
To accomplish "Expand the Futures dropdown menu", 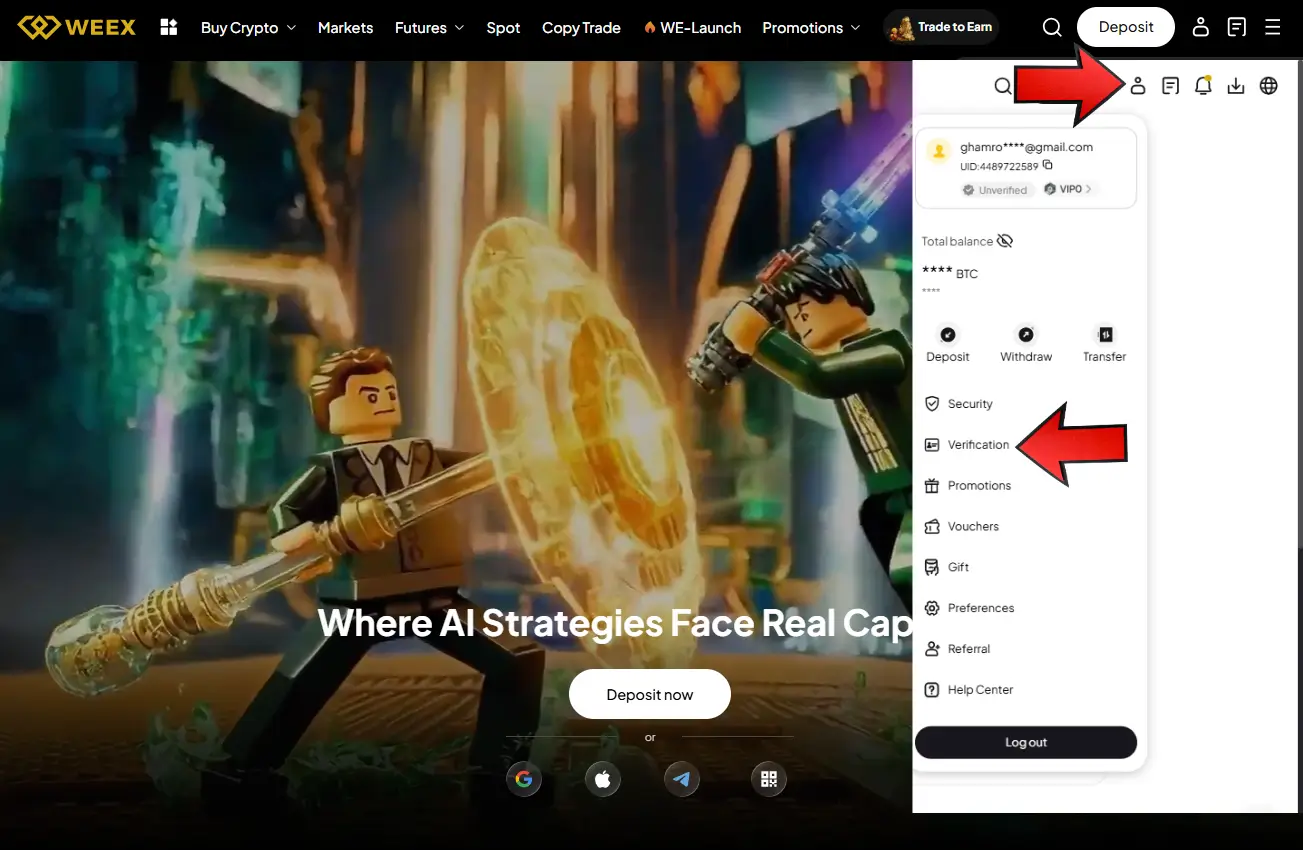I will pos(429,28).
